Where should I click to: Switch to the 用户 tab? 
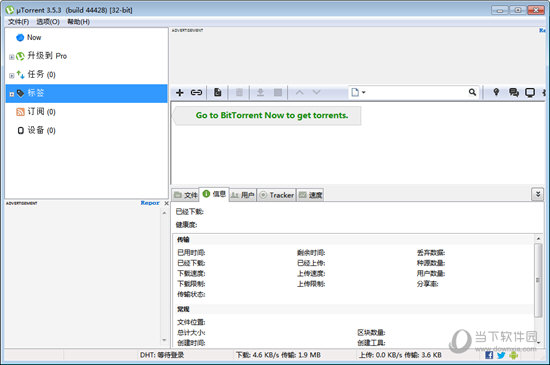click(x=243, y=195)
